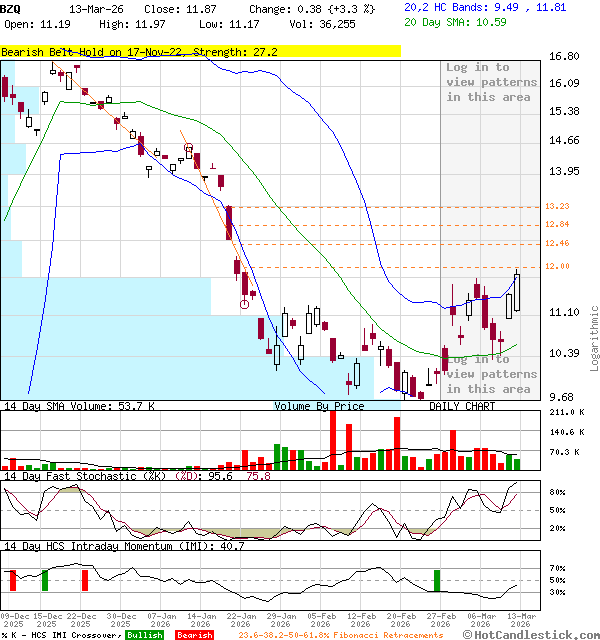
Task: Click the circled candle marker near 14-Jan
Action: pos(188,150)
